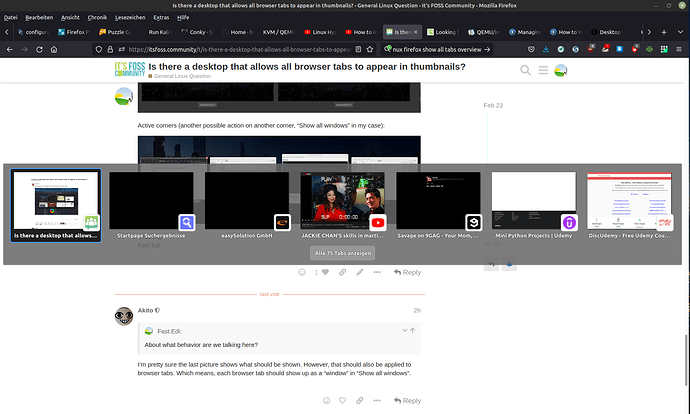Select Savage on 9GAG tab thumbnail

click(x=438, y=205)
